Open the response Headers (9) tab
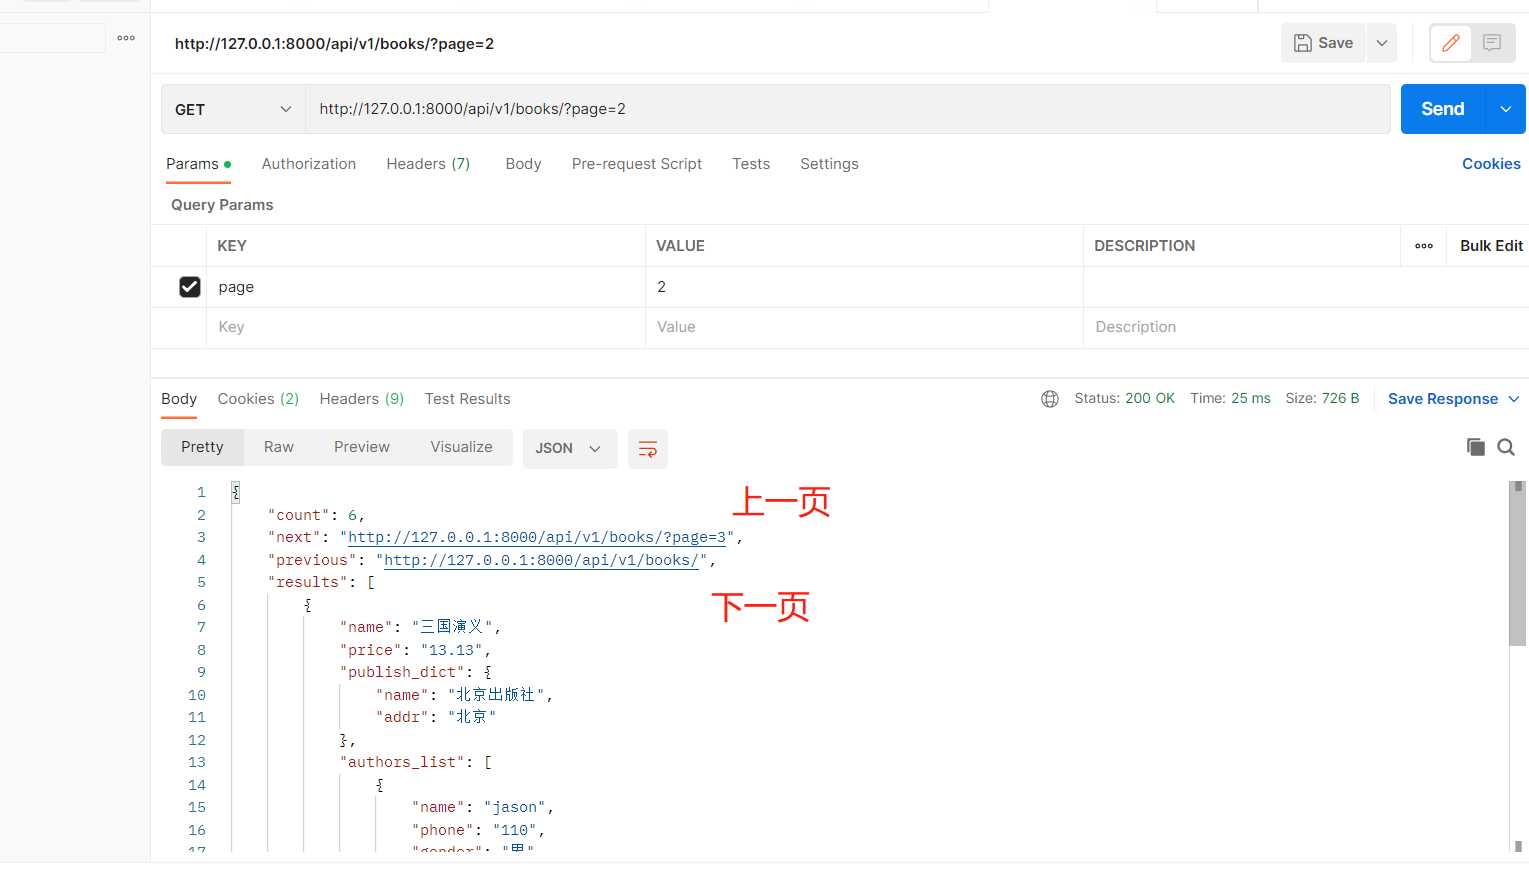The width and height of the screenshot is (1529, 869). pos(362,399)
